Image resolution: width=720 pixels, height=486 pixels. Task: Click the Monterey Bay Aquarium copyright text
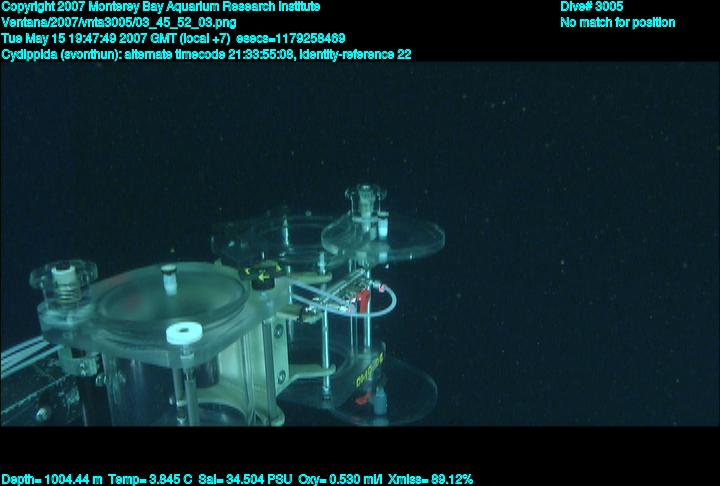(x=161, y=7)
